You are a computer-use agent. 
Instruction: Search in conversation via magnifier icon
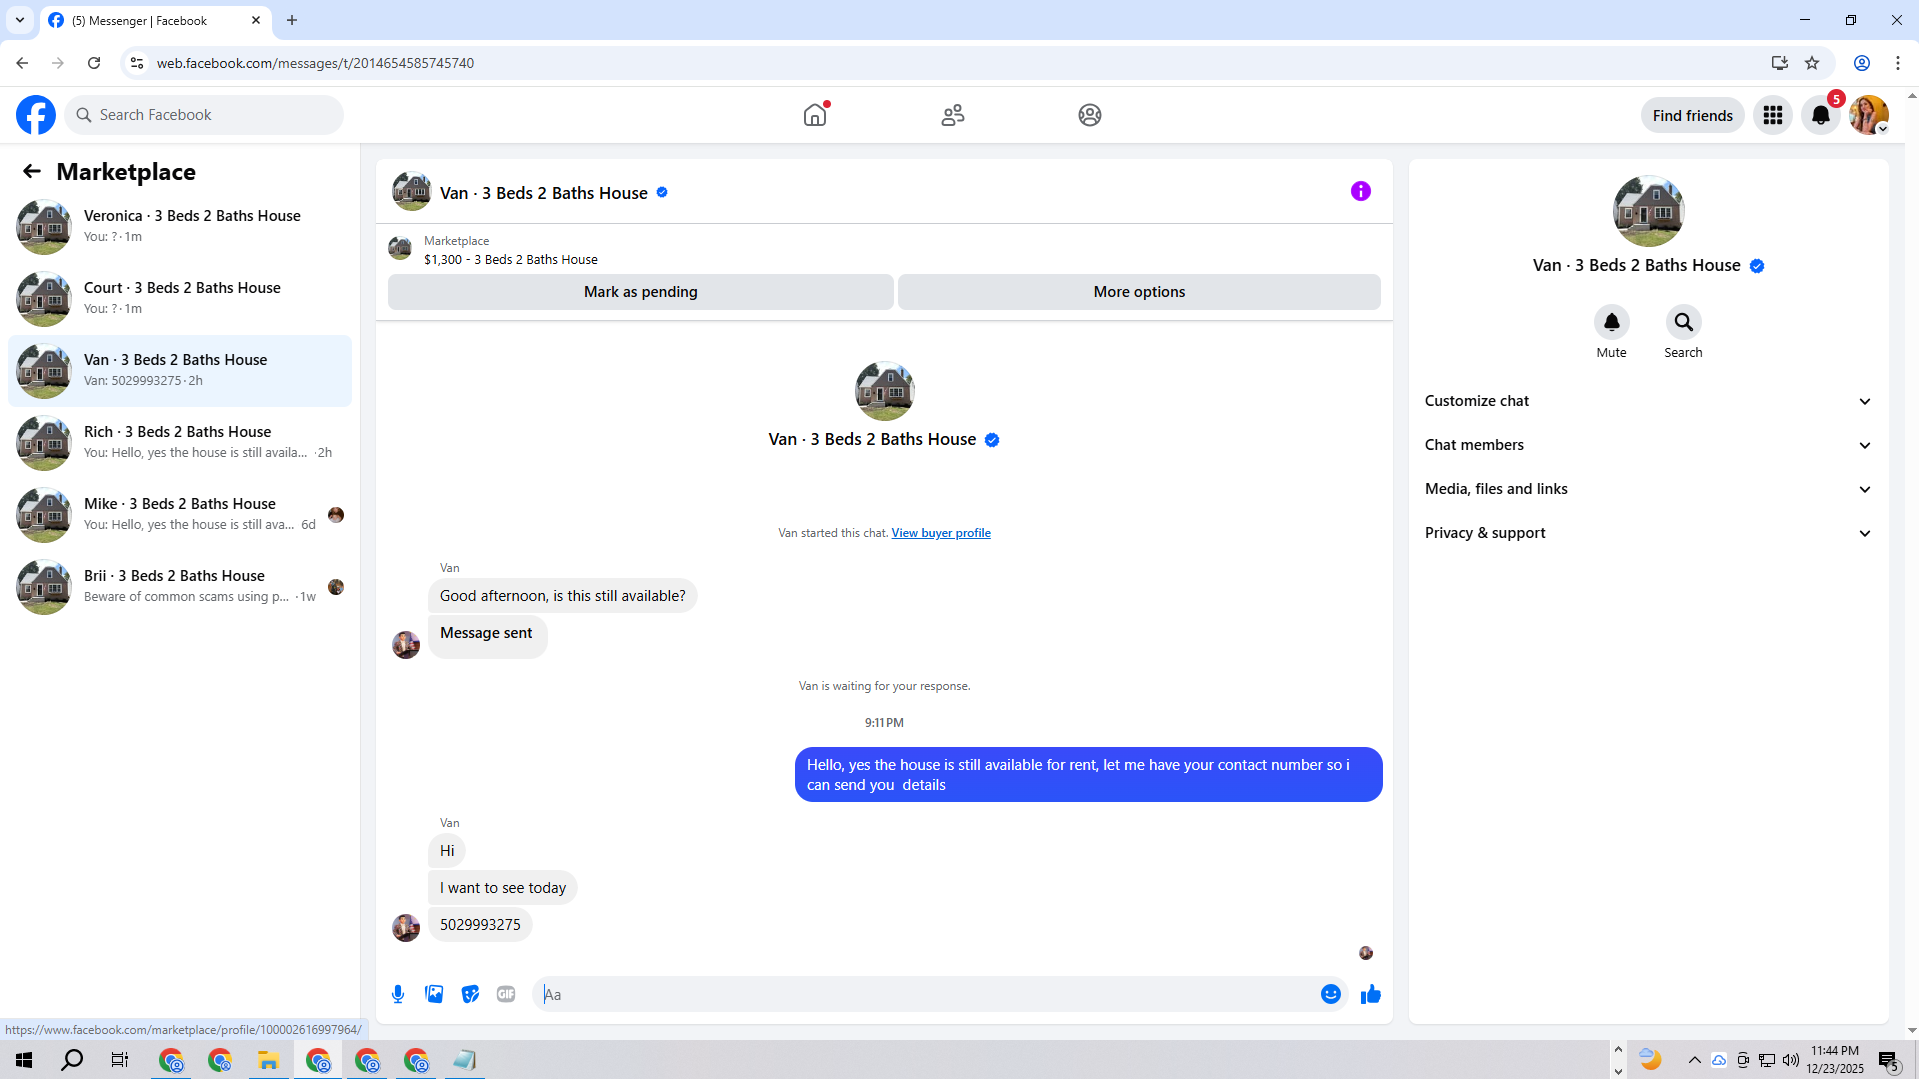pos(1683,322)
